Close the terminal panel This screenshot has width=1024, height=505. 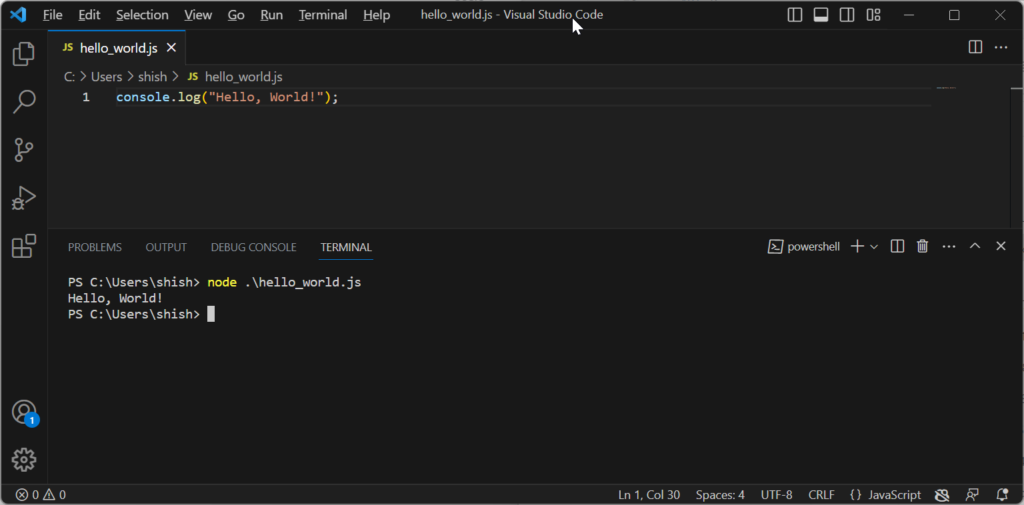[x=1000, y=246]
